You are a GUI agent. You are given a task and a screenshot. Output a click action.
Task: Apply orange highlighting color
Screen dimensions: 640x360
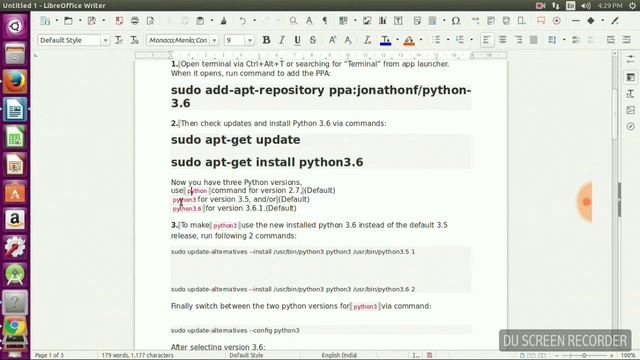pos(409,40)
